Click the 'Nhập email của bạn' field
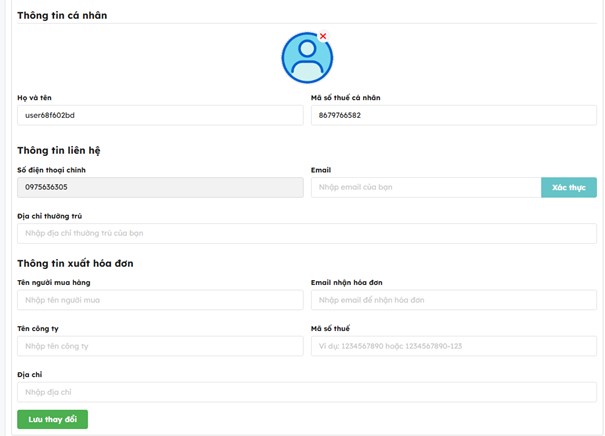The width and height of the screenshot is (605, 436). (425, 187)
